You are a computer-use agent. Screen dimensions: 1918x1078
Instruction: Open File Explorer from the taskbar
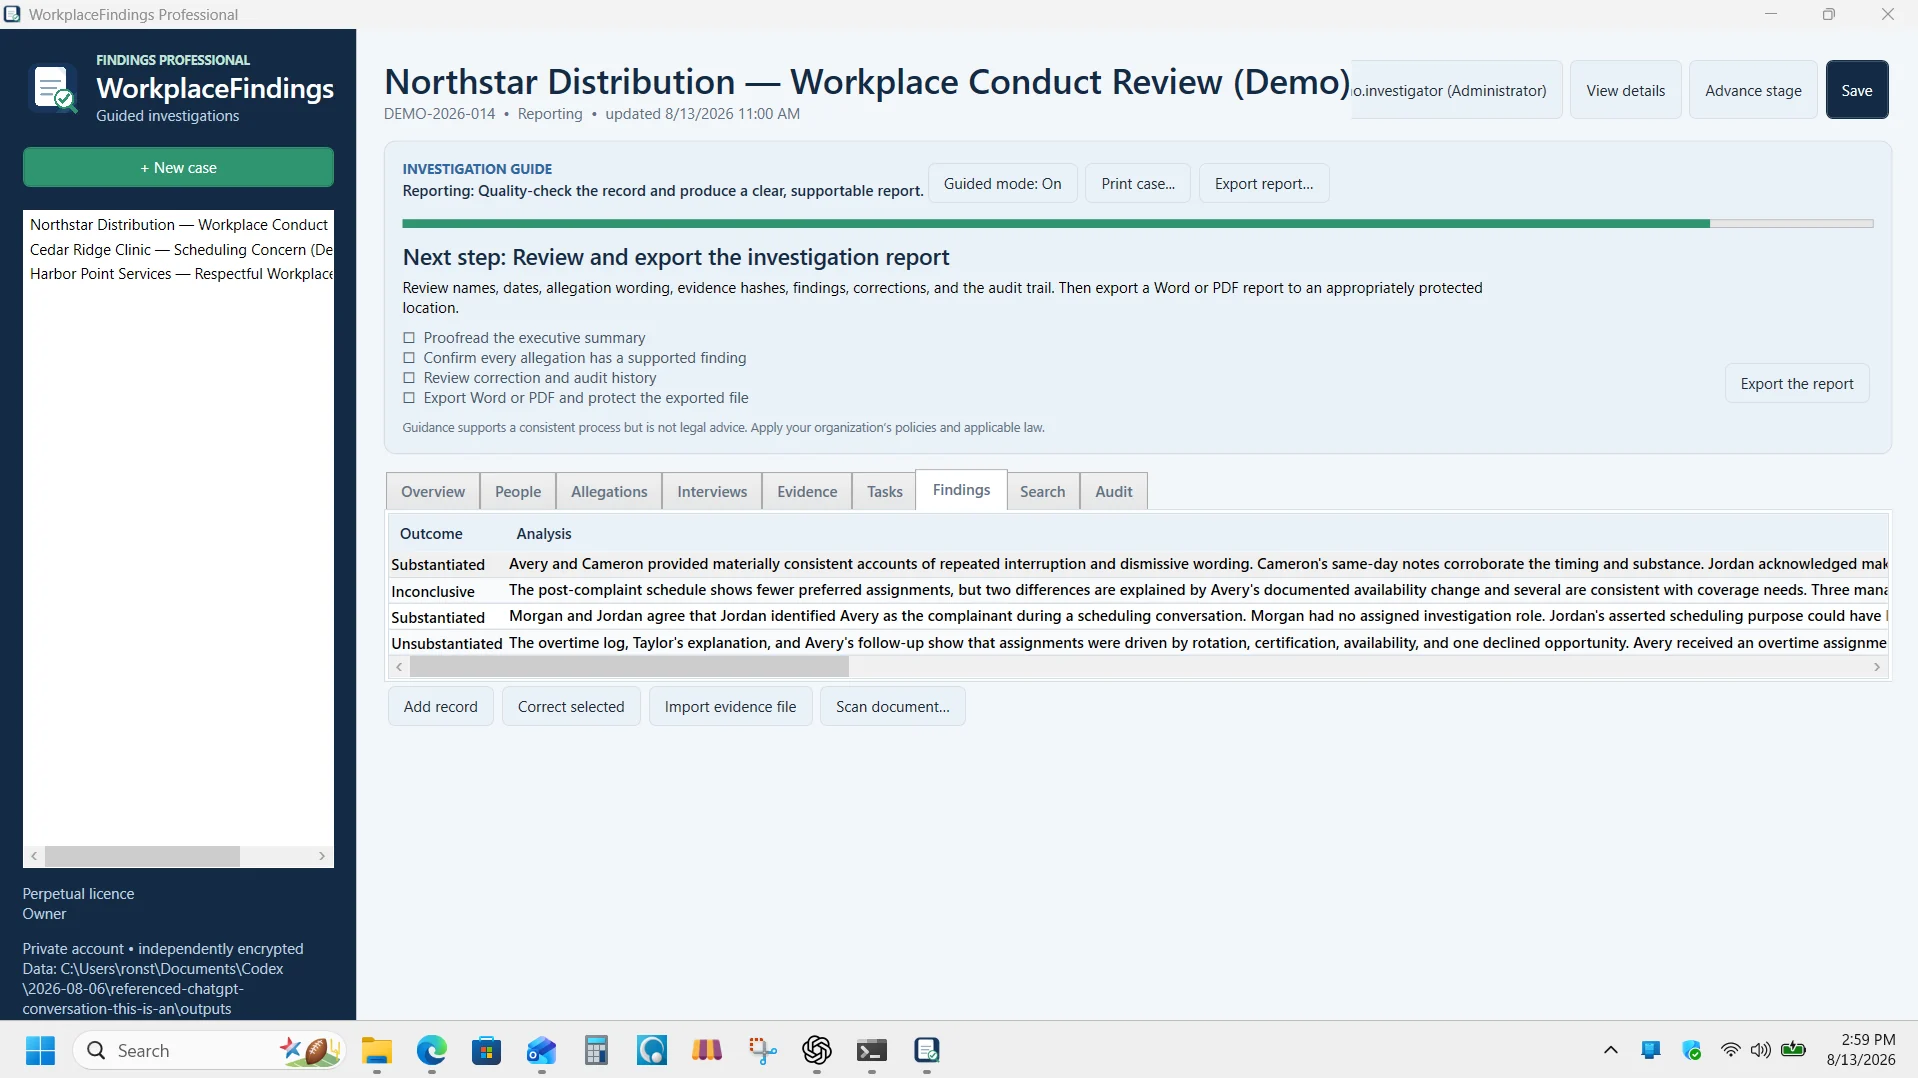(377, 1051)
